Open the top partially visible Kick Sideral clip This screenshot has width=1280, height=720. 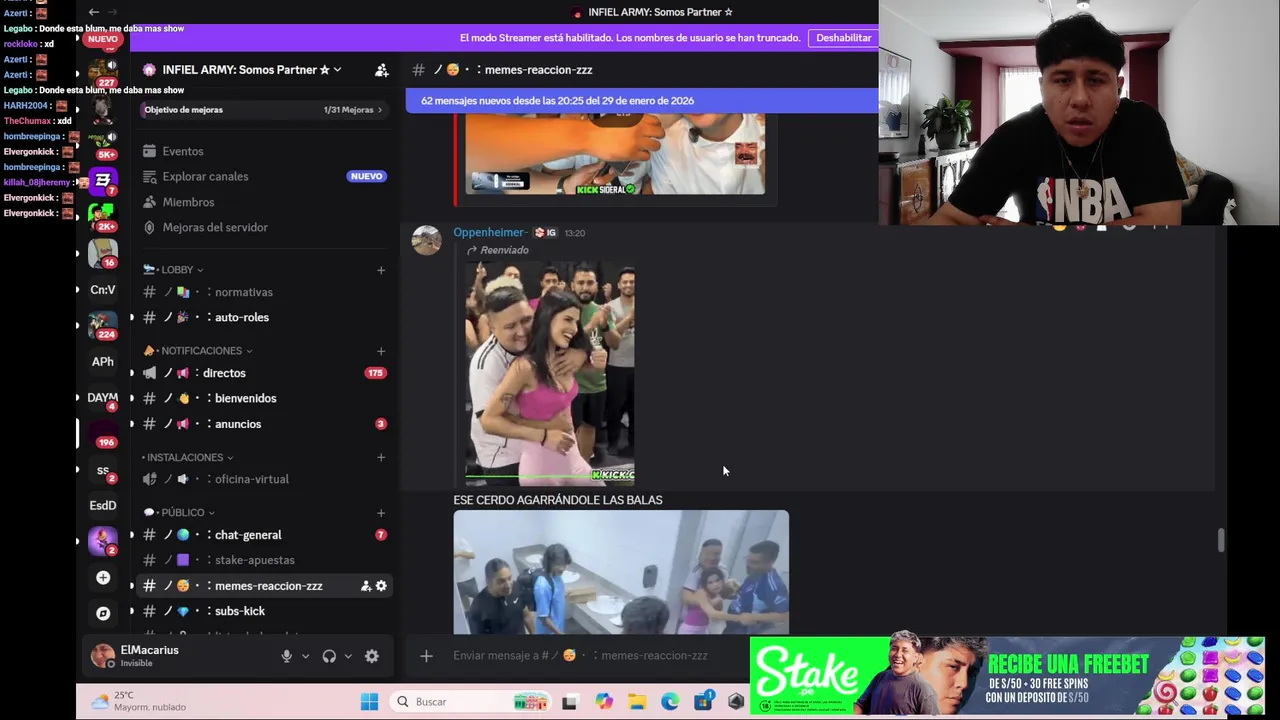[616, 155]
